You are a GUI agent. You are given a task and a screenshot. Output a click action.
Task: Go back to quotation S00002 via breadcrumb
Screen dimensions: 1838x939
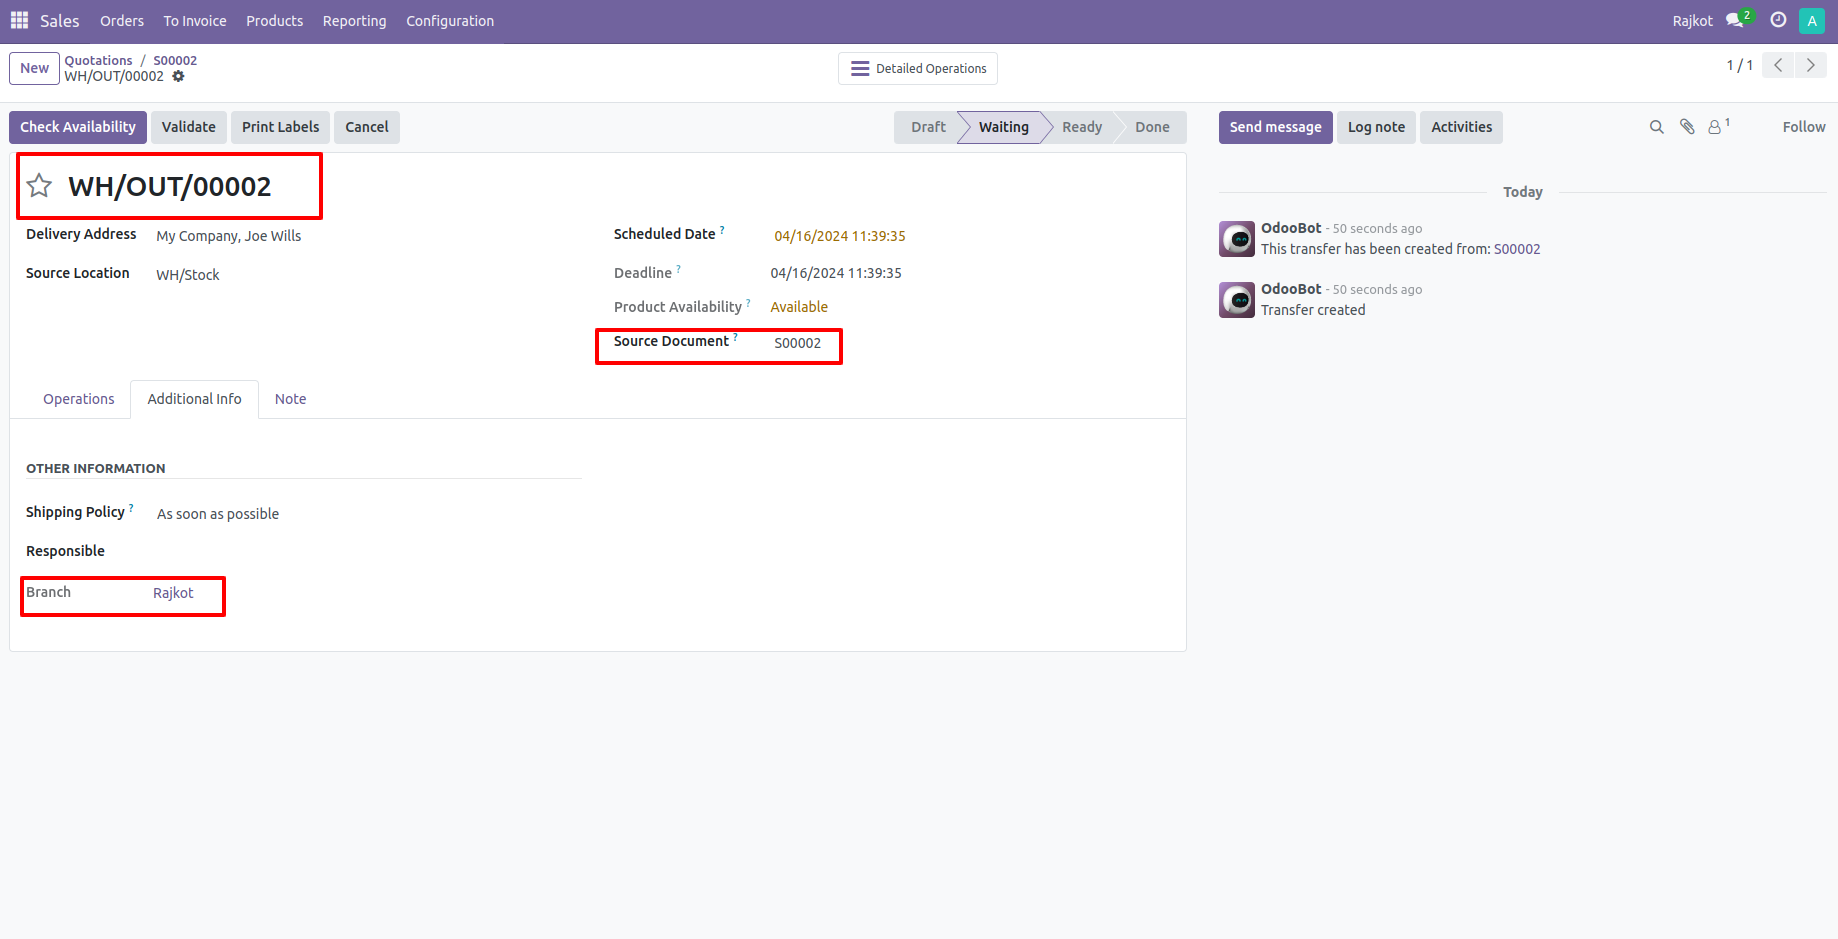pos(174,60)
